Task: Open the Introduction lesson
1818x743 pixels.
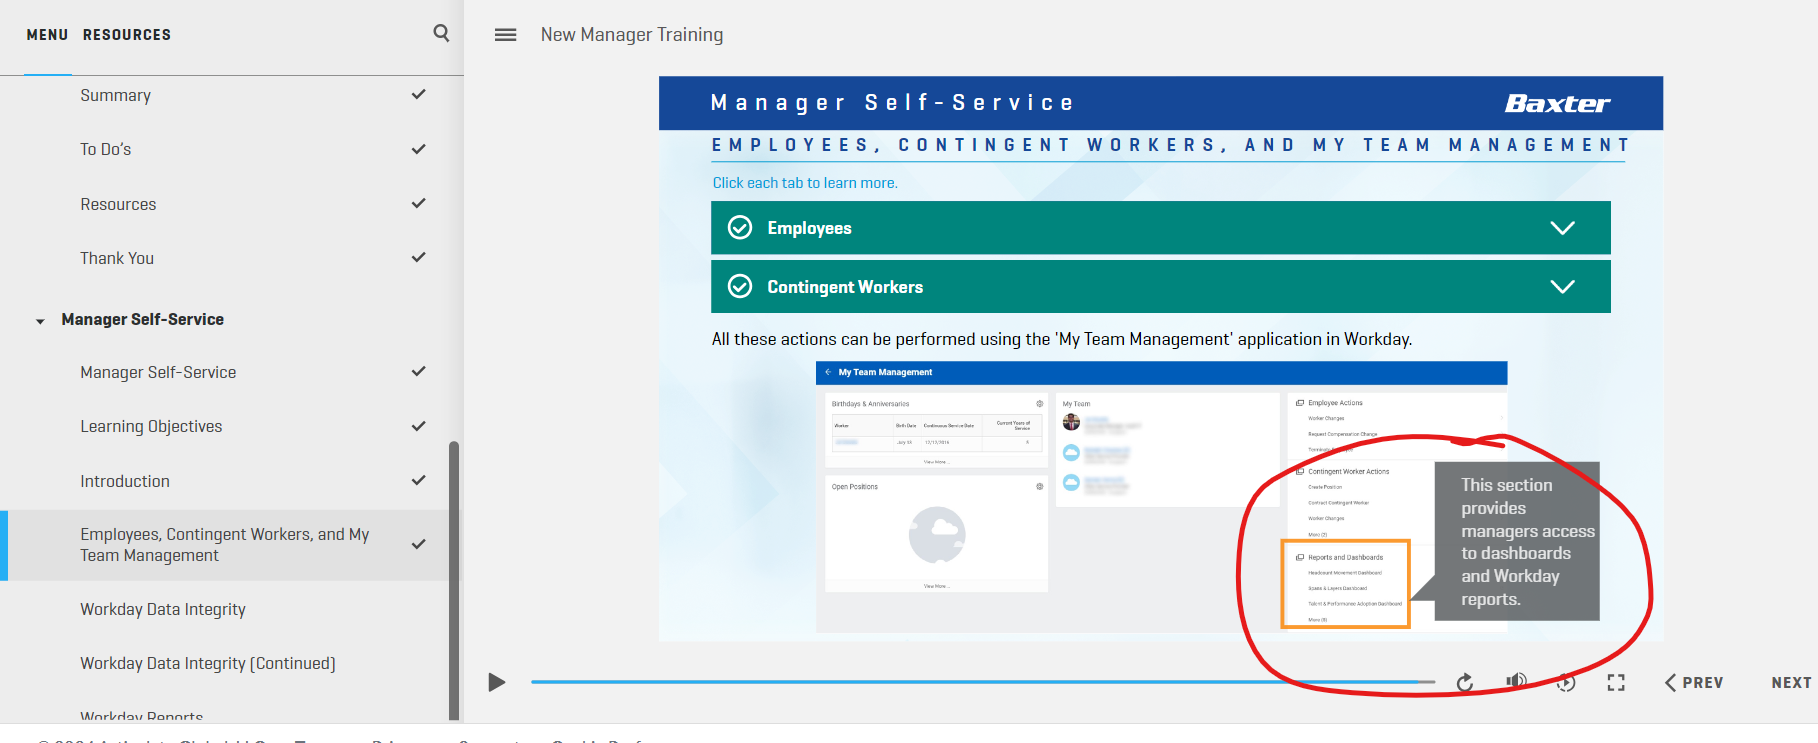Action: tap(125, 481)
